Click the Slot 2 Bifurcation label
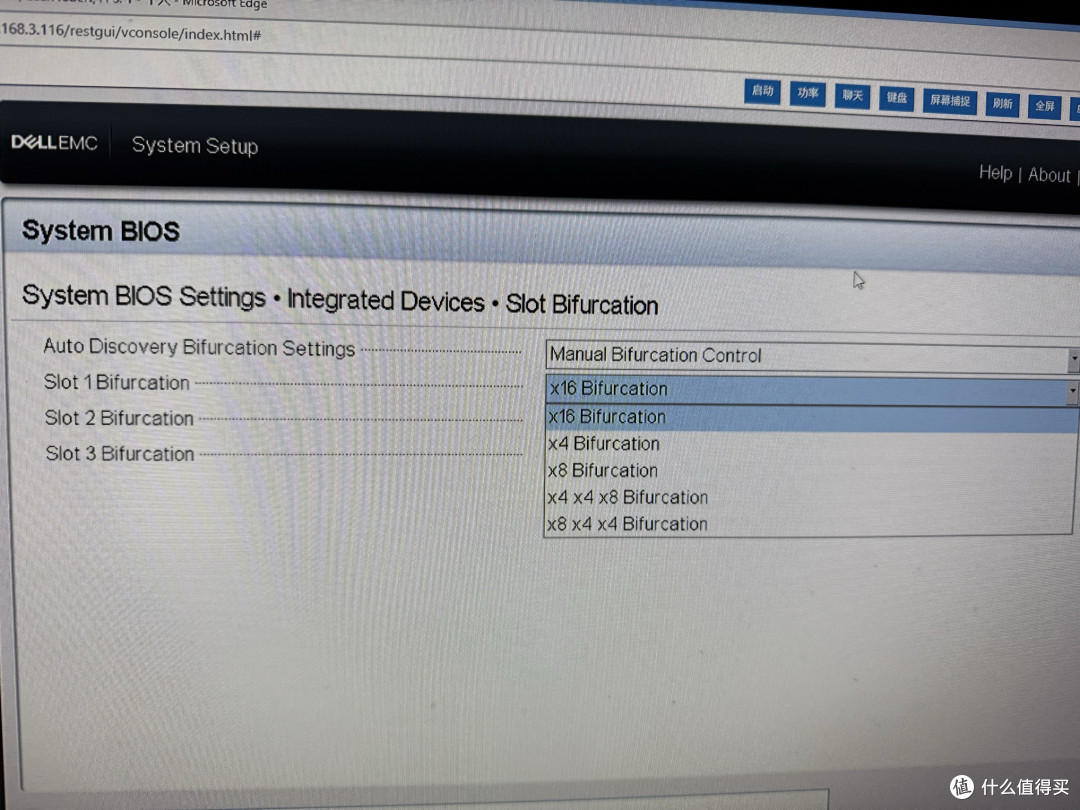The width and height of the screenshot is (1080, 810). (119, 418)
